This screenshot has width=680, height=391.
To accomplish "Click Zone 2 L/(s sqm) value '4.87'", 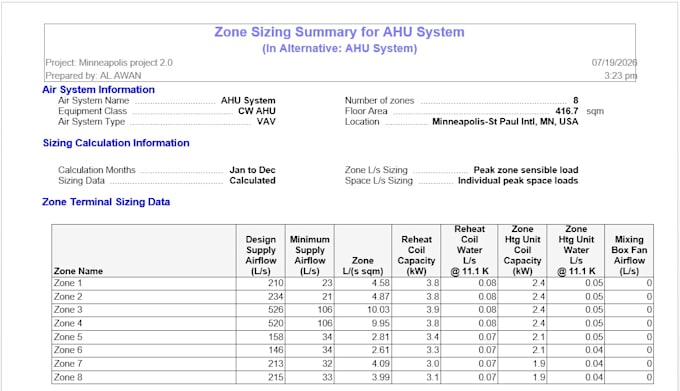I will [381, 297].
